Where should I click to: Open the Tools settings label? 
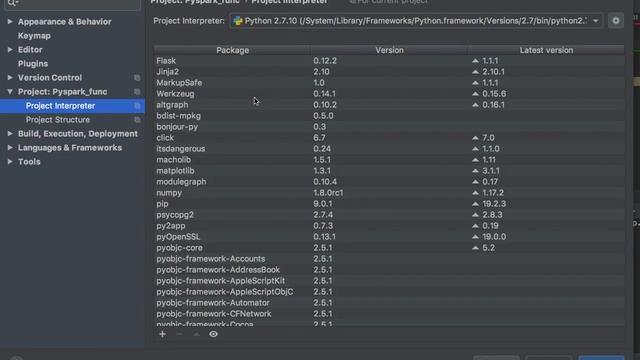click(x=29, y=162)
